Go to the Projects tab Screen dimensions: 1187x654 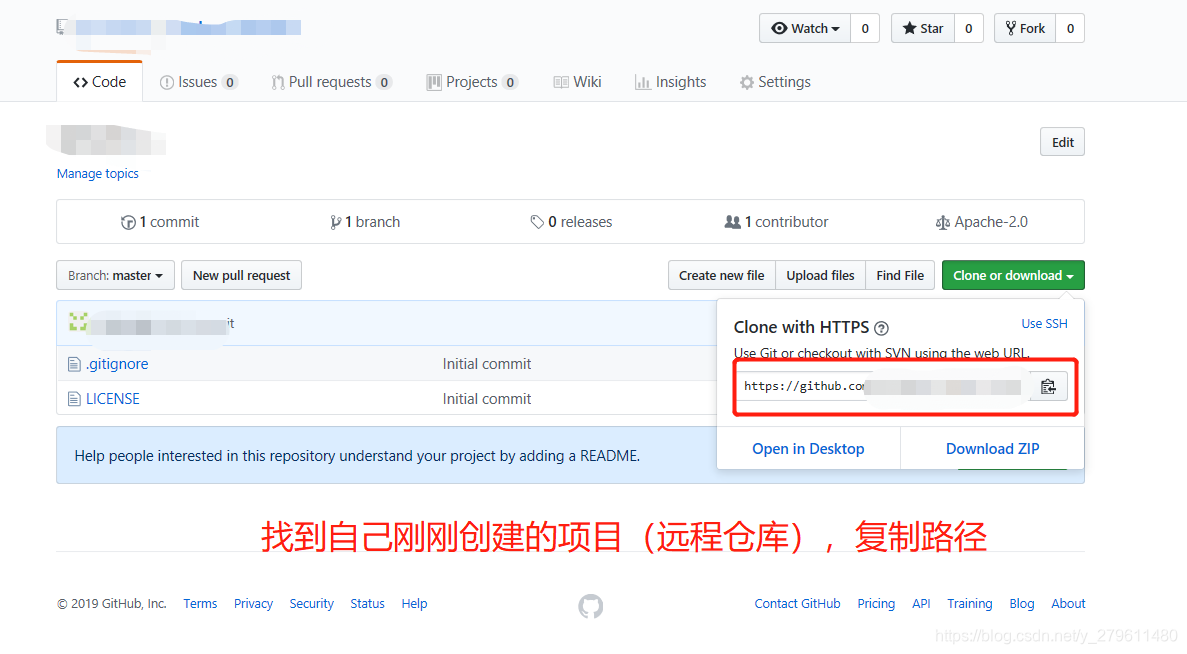[x=472, y=82]
